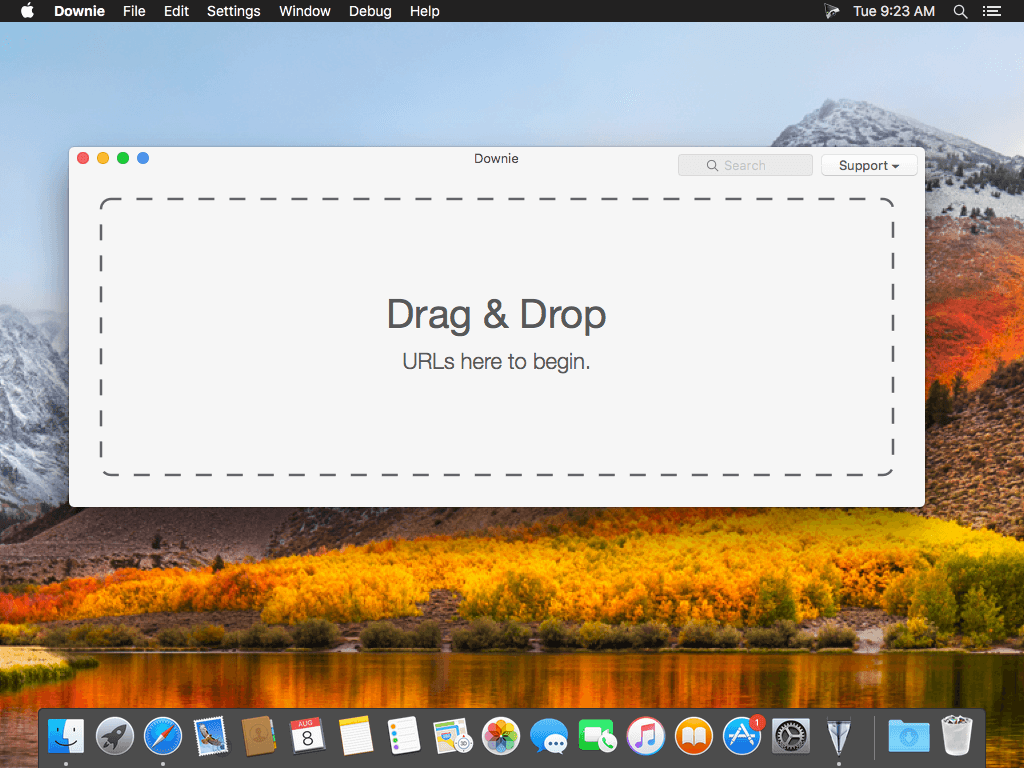Open the Edit menu
This screenshot has width=1024, height=768.
[176, 11]
